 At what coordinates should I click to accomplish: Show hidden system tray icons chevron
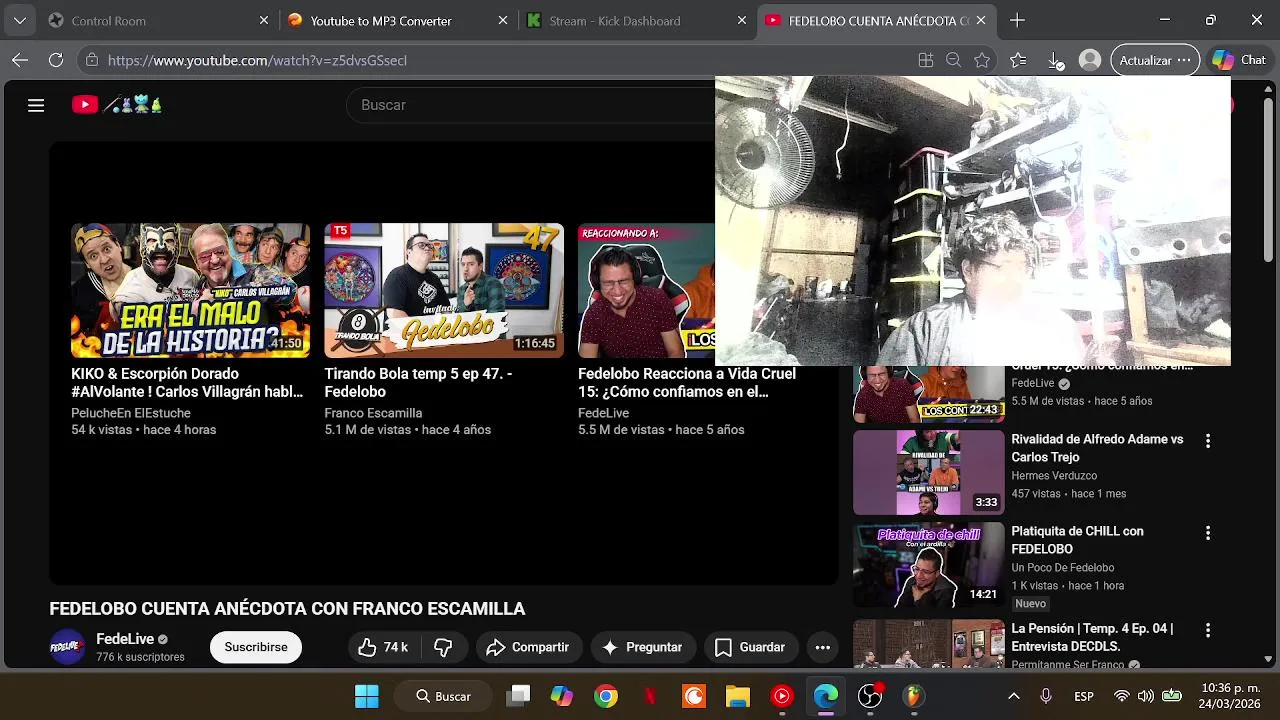pyautogui.click(x=1013, y=696)
